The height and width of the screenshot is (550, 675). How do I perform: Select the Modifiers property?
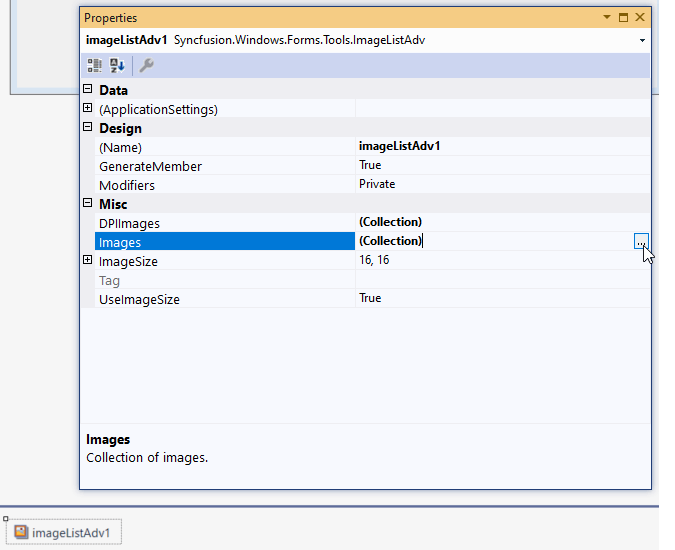click(x=225, y=185)
